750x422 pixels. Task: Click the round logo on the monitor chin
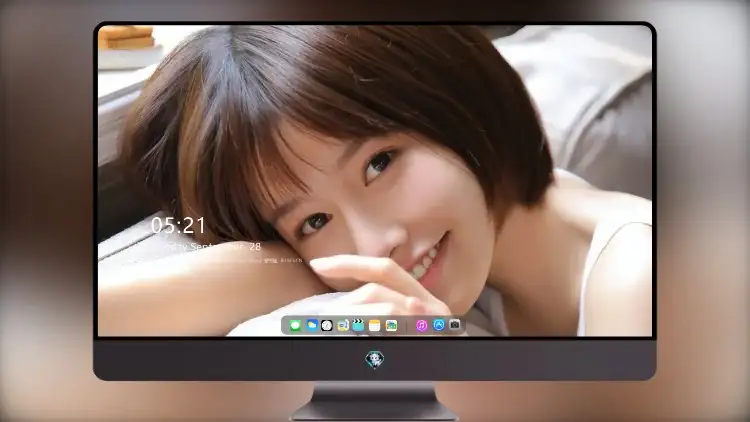[x=375, y=359]
